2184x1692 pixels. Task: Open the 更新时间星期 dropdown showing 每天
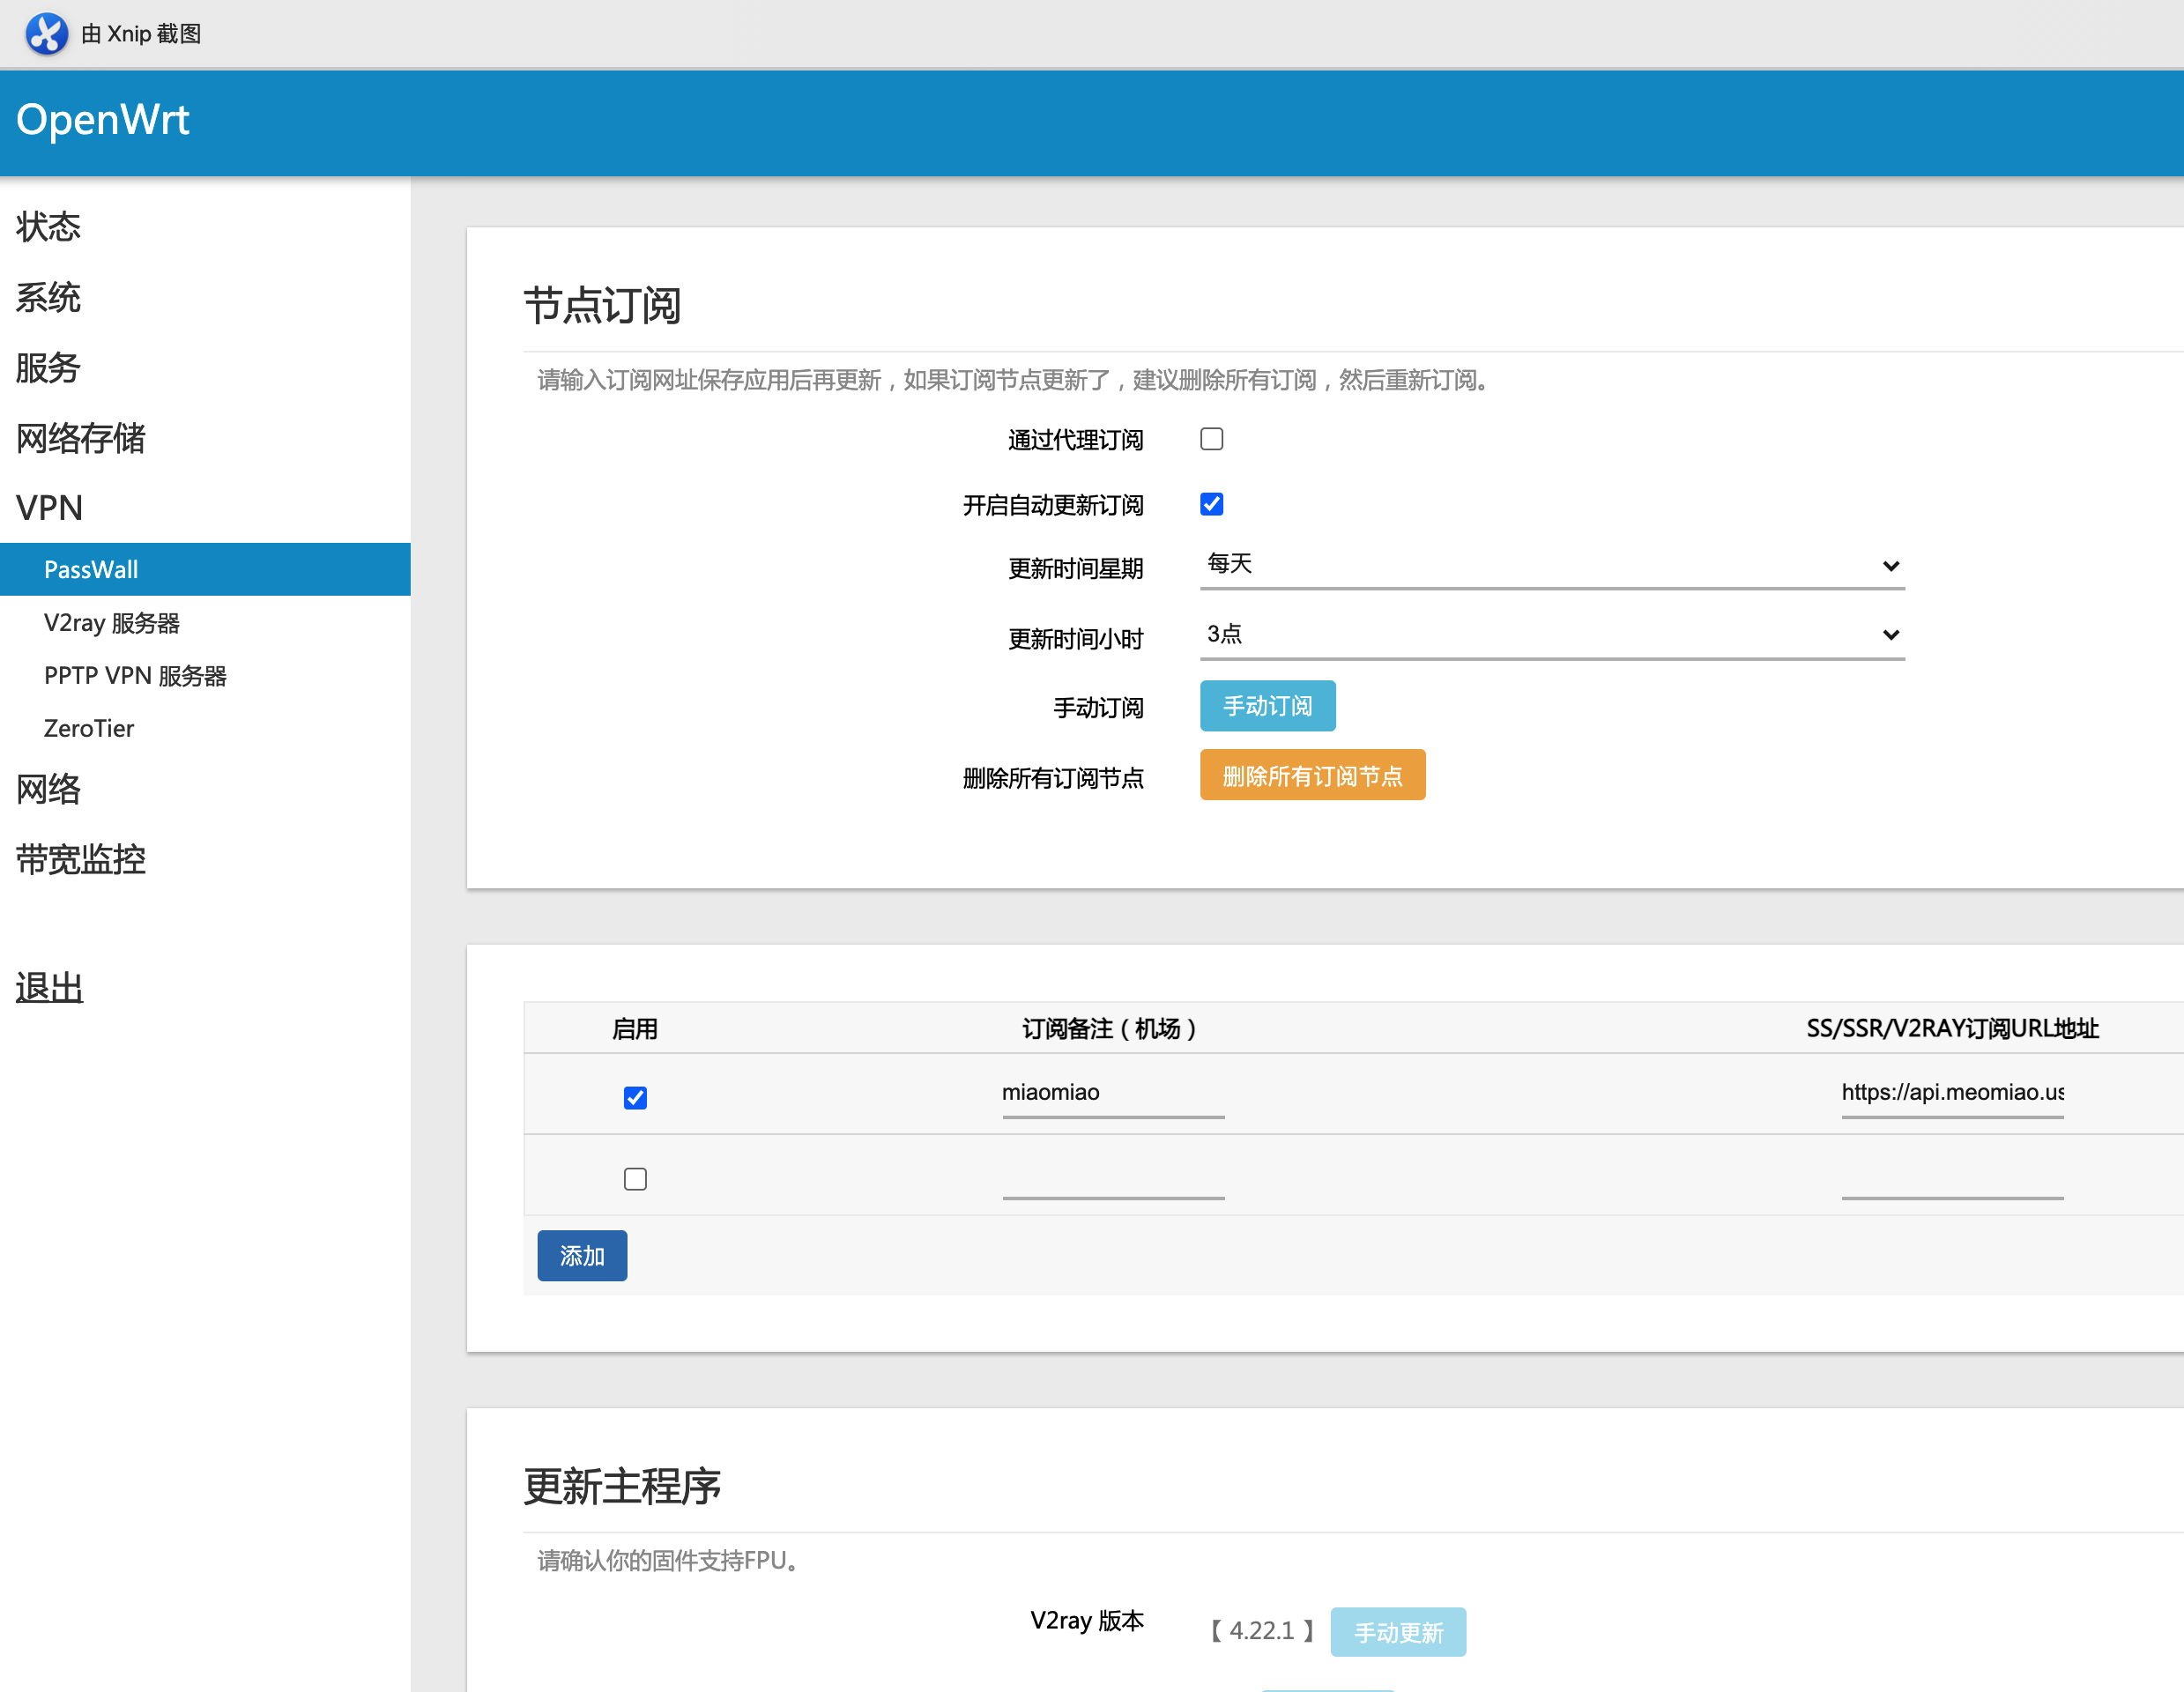tap(1551, 565)
